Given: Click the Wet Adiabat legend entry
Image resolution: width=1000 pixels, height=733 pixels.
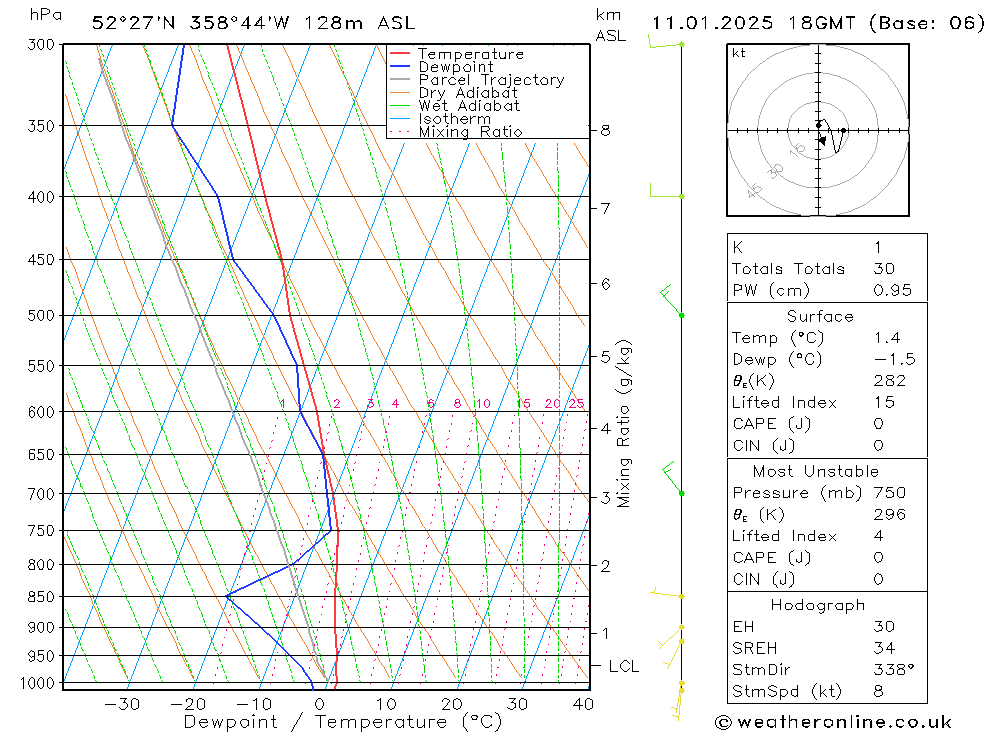Looking at the screenshot, I should pyautogui.click(x=455, y=106).
